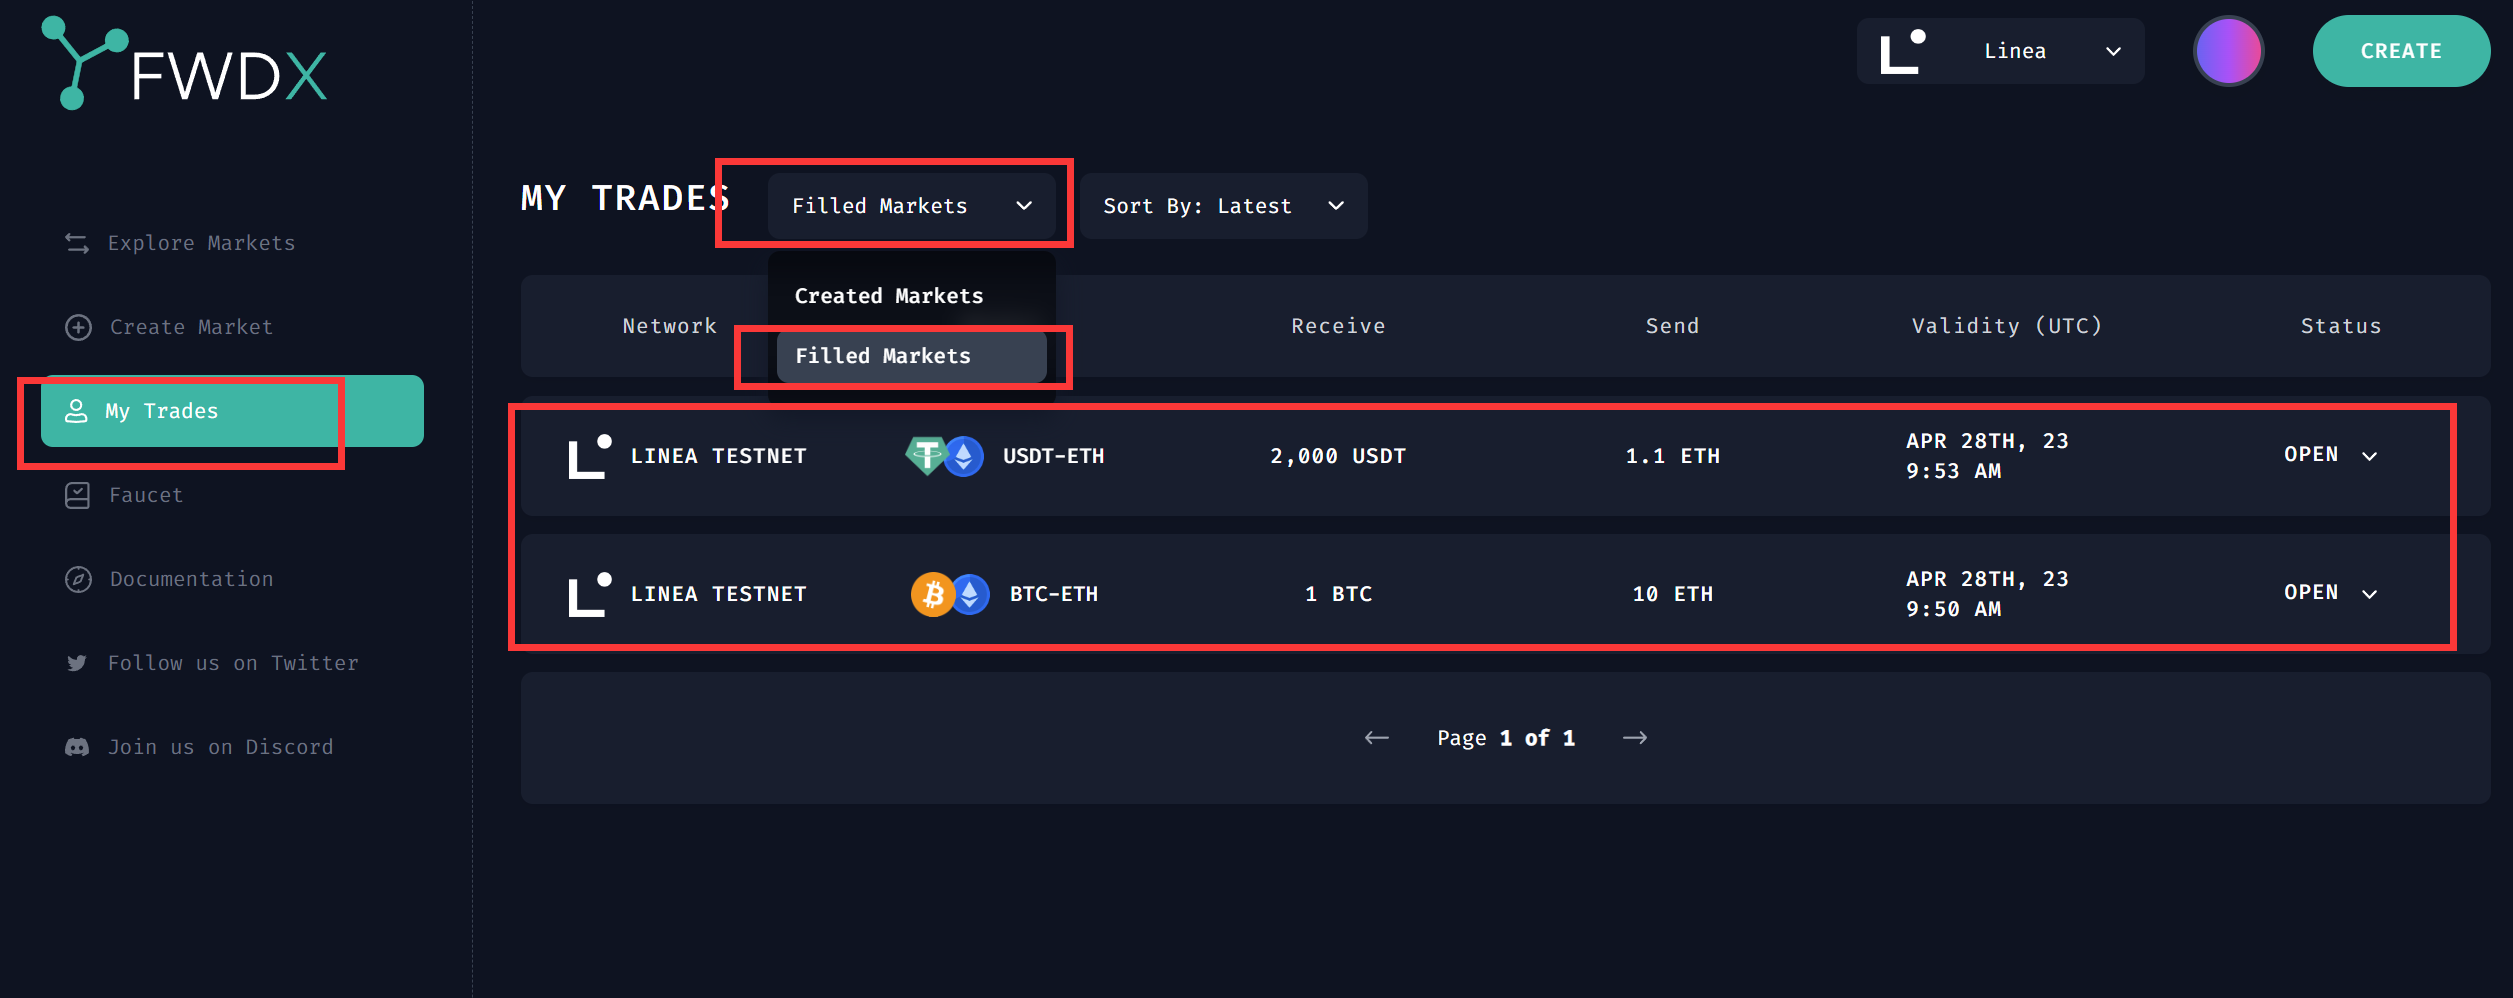Click the Explore Markets swap icon
The height and width of the screenshot is (998, 2513).
click(77, 243)
